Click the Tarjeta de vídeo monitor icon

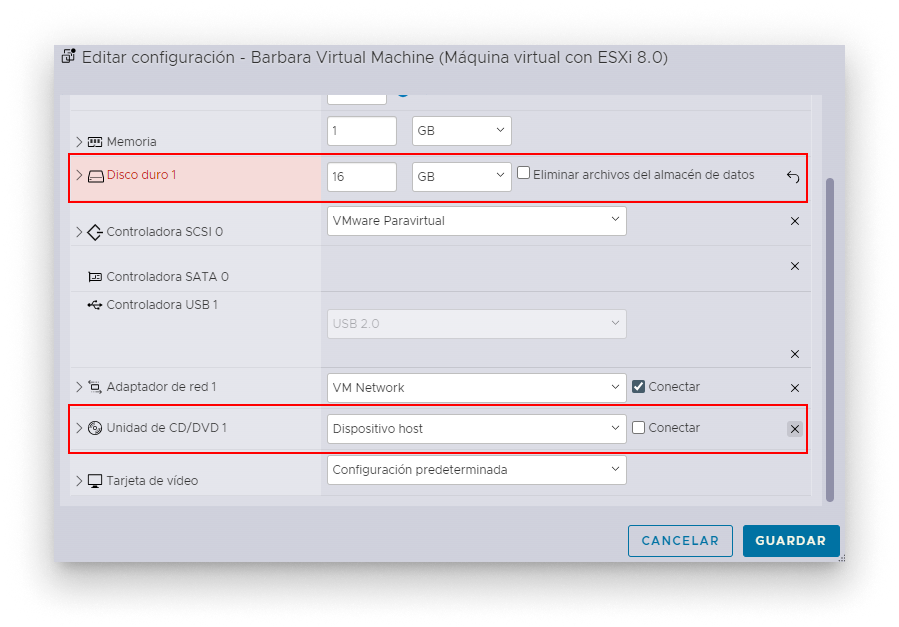pyautogui.click(x=95, y=481)
